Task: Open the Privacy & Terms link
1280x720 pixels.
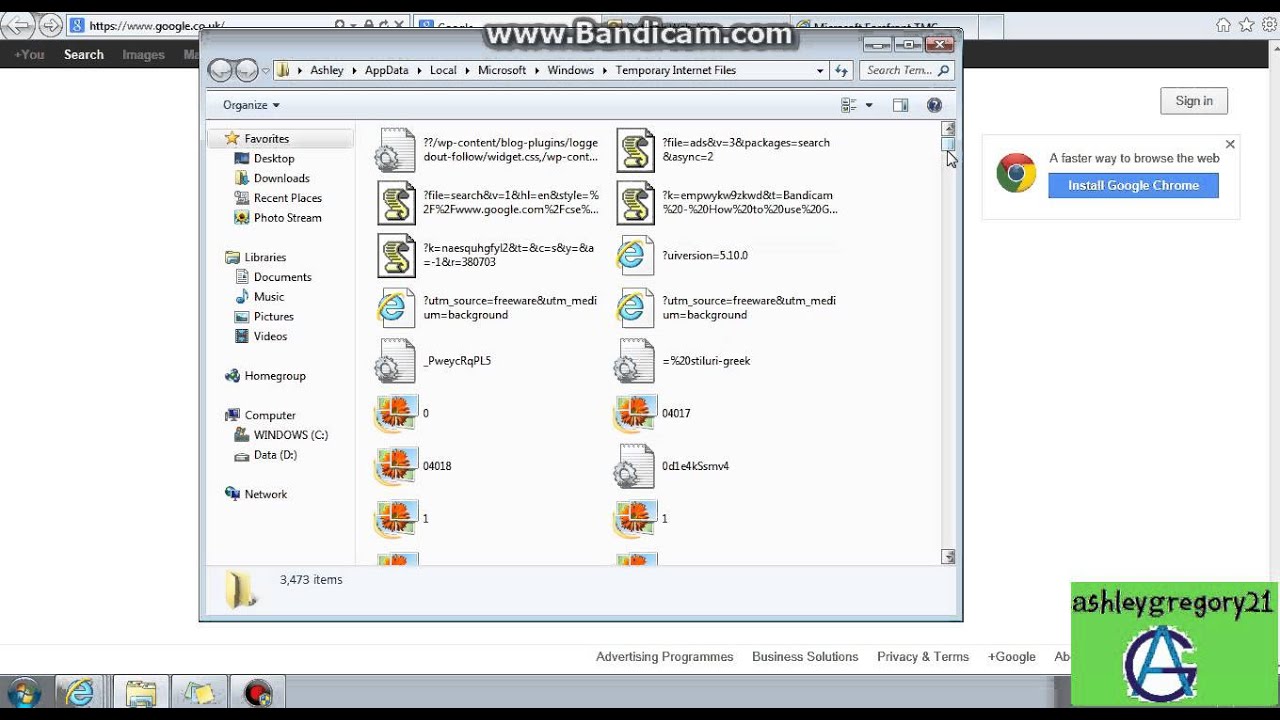Action: click(x=923, y=657)
